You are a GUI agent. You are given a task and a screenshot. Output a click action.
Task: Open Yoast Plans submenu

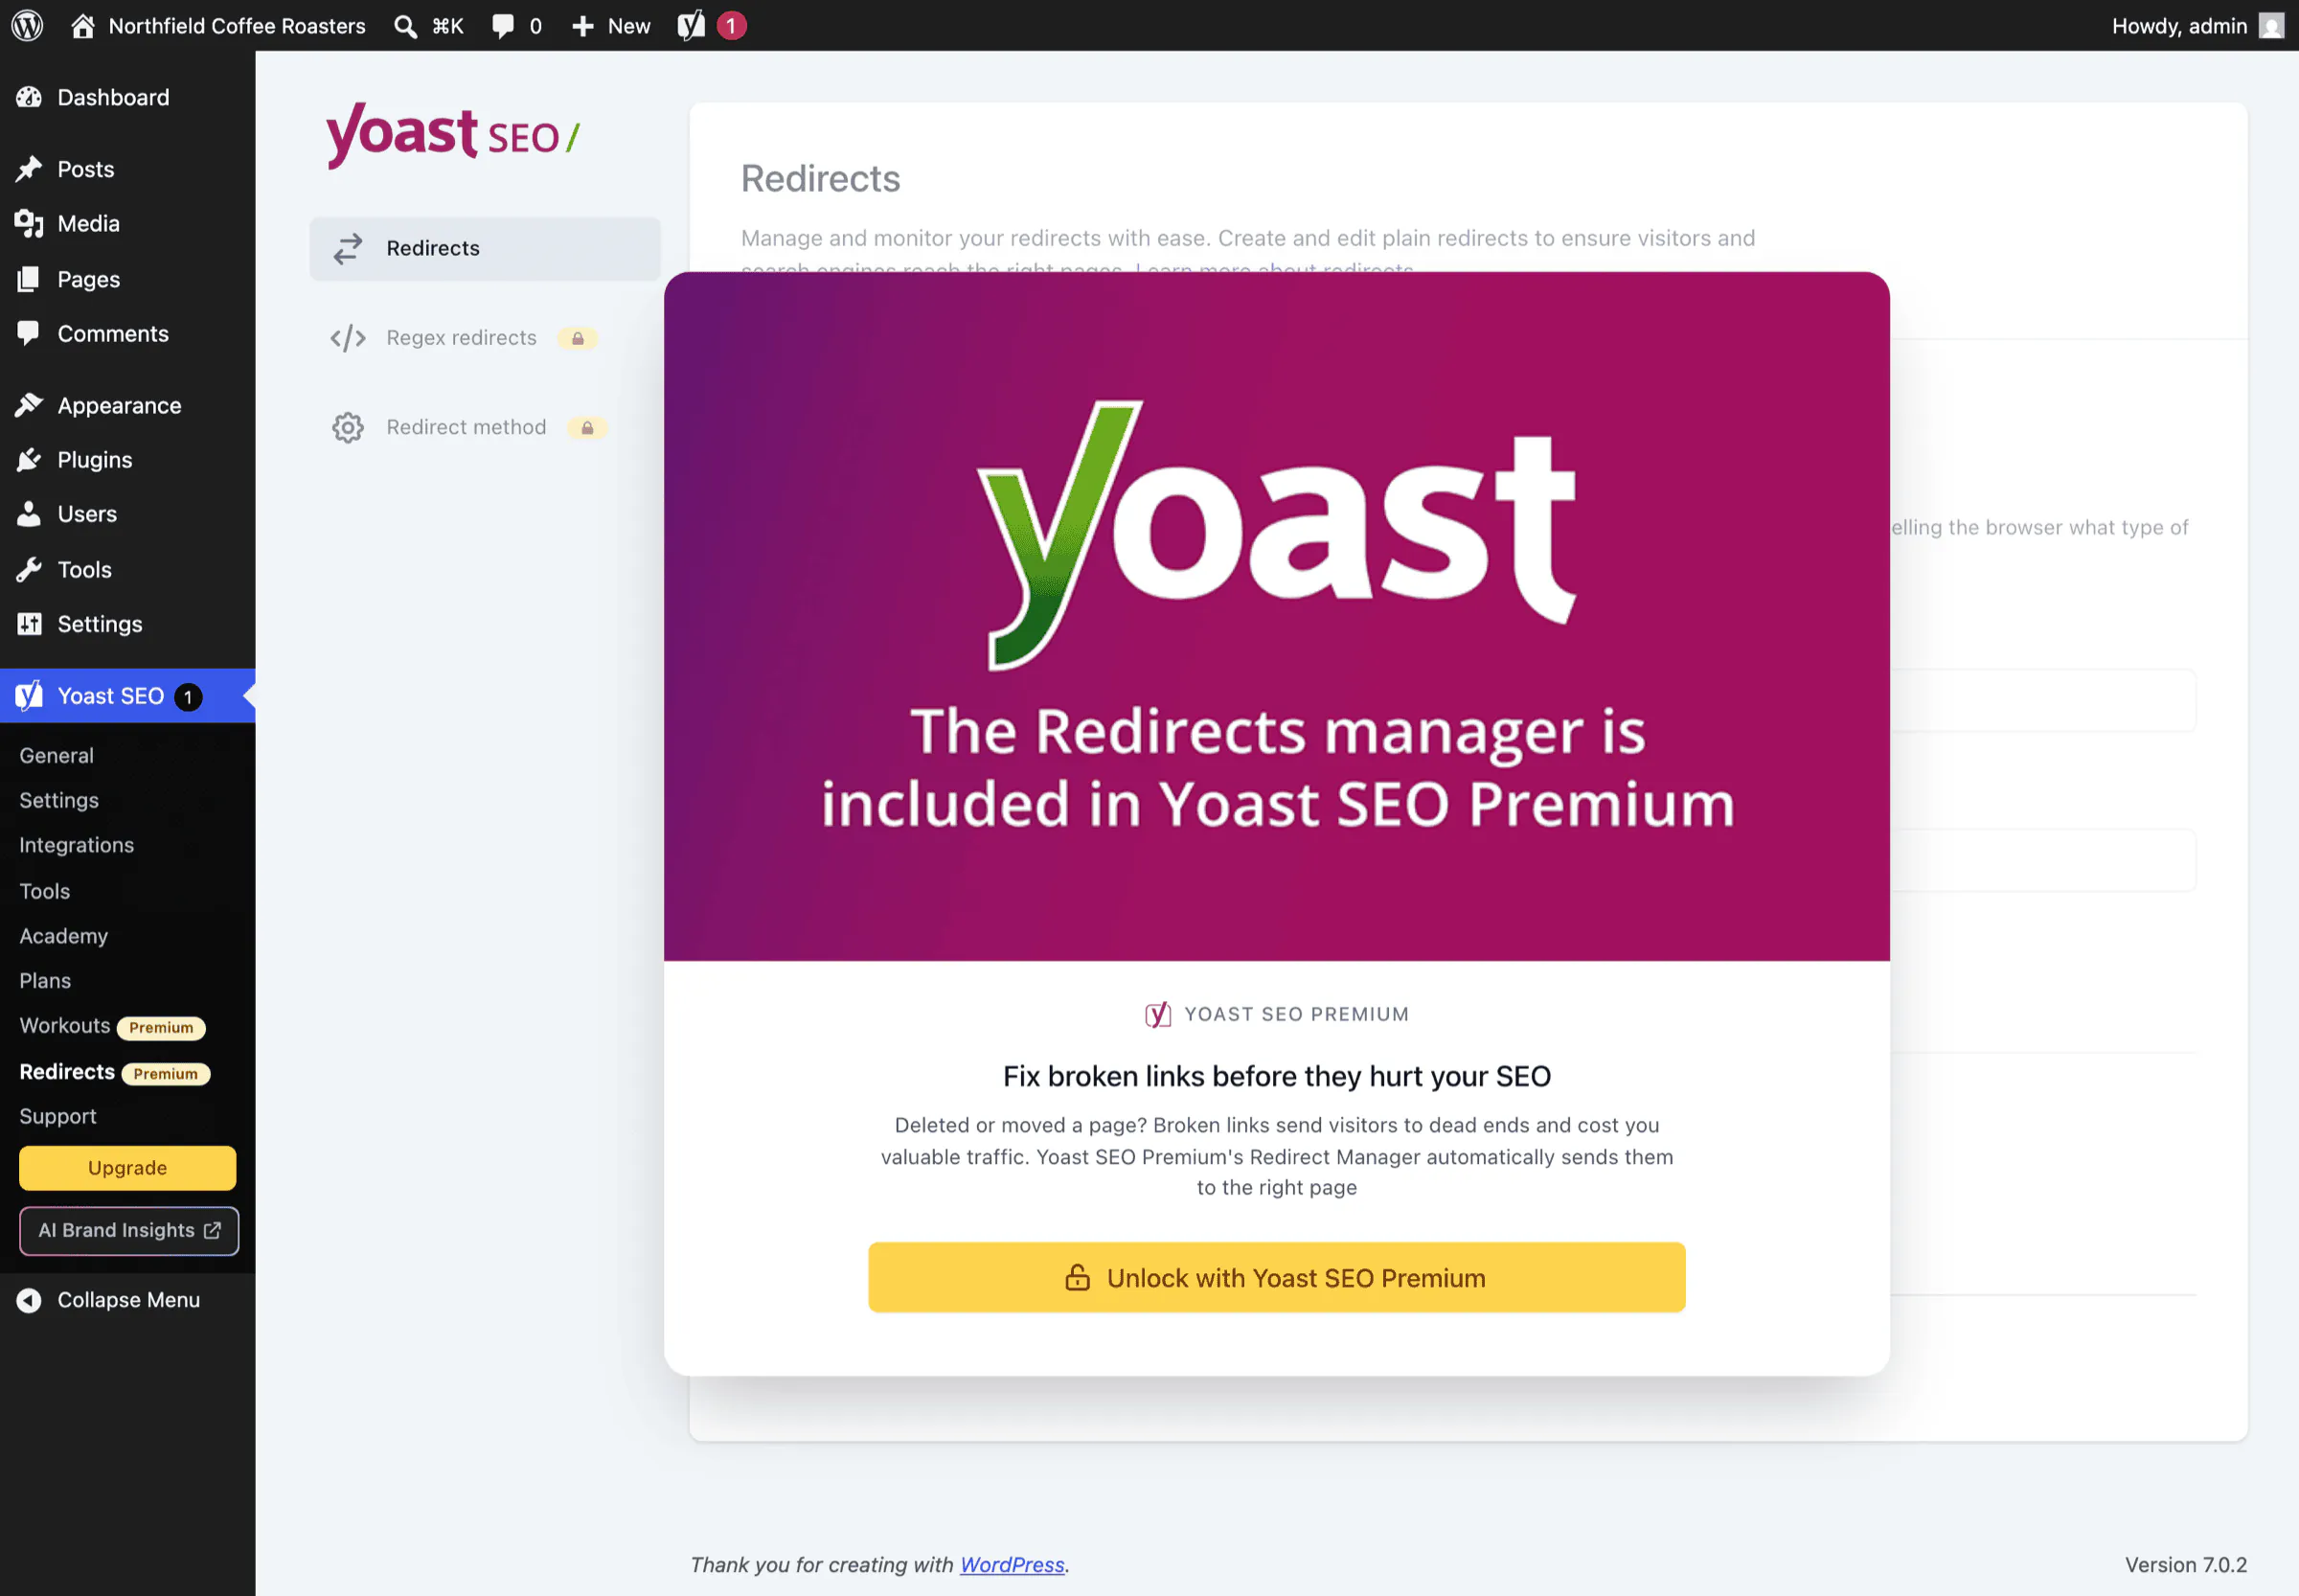point(45,981)
